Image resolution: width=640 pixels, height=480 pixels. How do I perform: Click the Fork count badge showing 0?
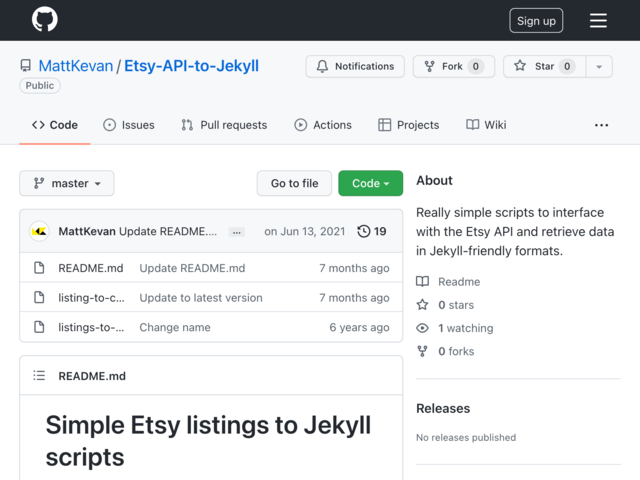pyautogui.click(x=476, y=66)
